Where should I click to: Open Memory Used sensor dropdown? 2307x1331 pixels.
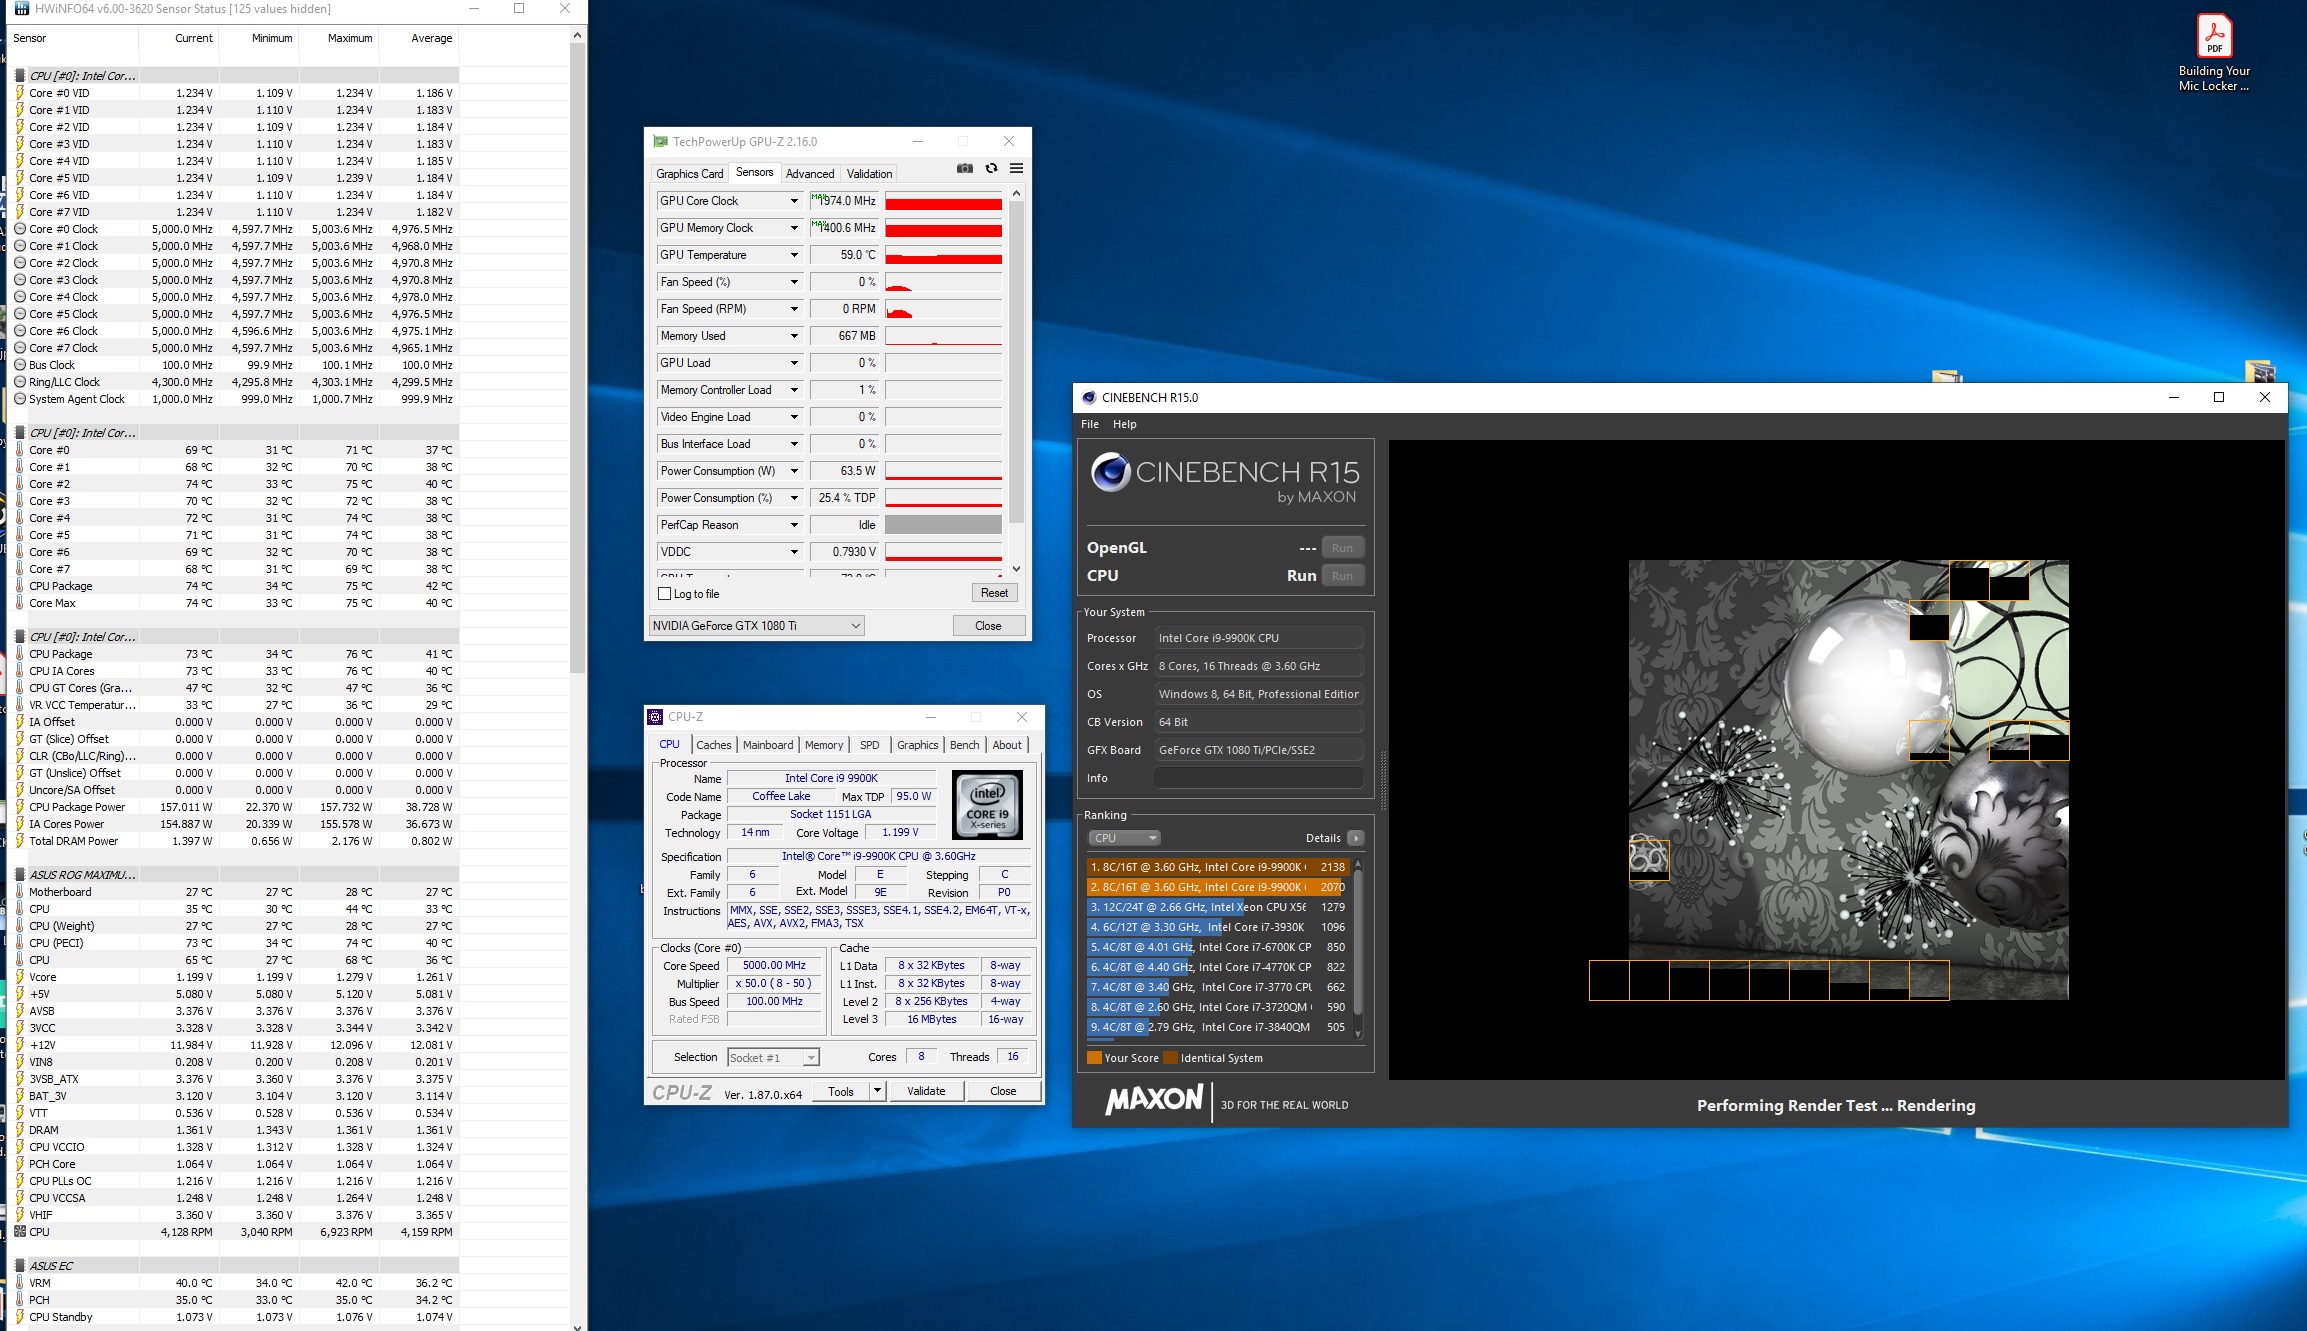click(794, 336)
